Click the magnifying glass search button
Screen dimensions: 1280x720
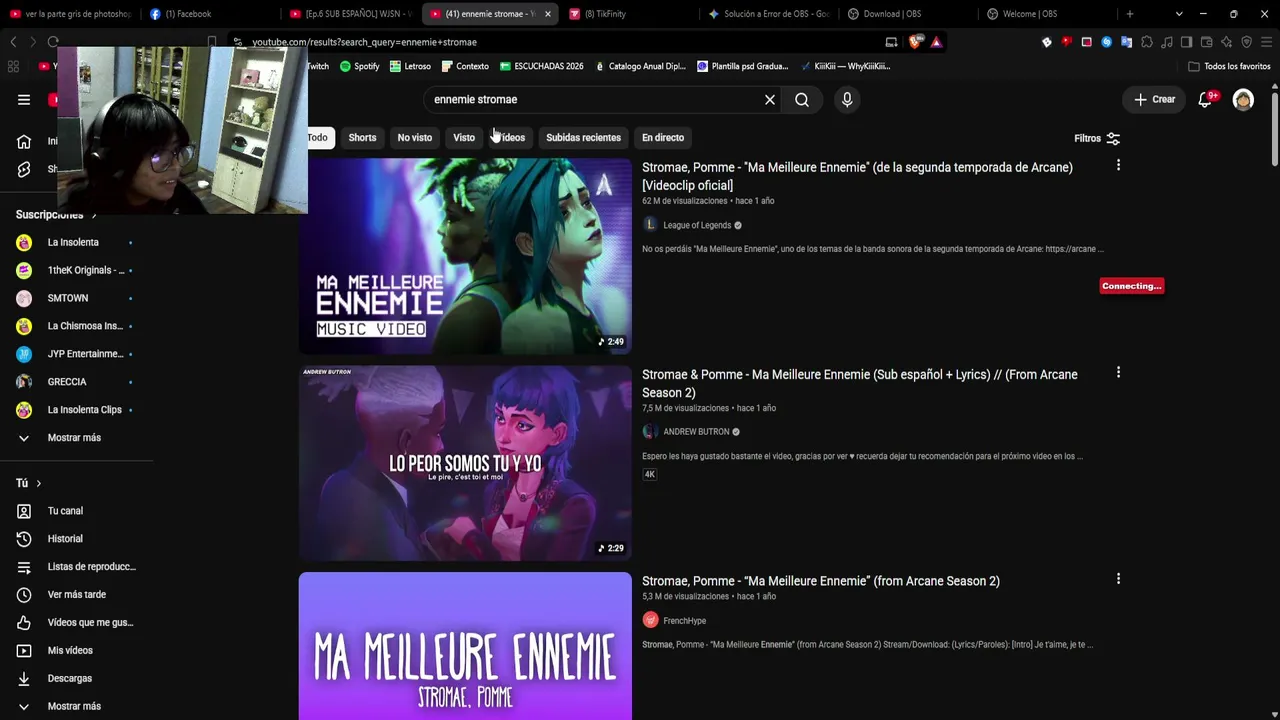(802, 100)
